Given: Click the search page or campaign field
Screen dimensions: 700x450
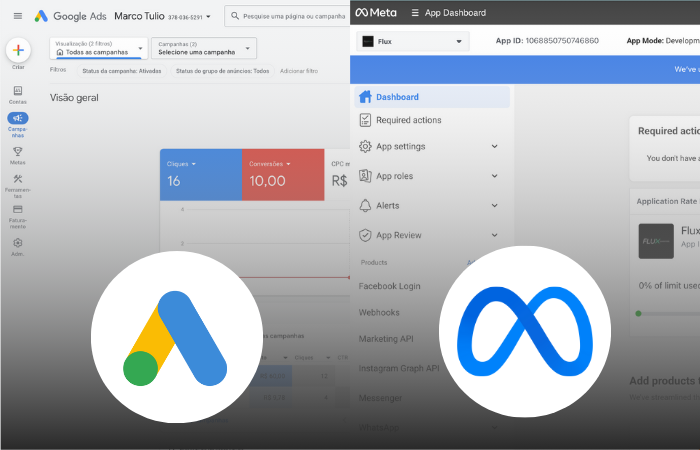Looking at the screenshot, I should tap(287, 16).
